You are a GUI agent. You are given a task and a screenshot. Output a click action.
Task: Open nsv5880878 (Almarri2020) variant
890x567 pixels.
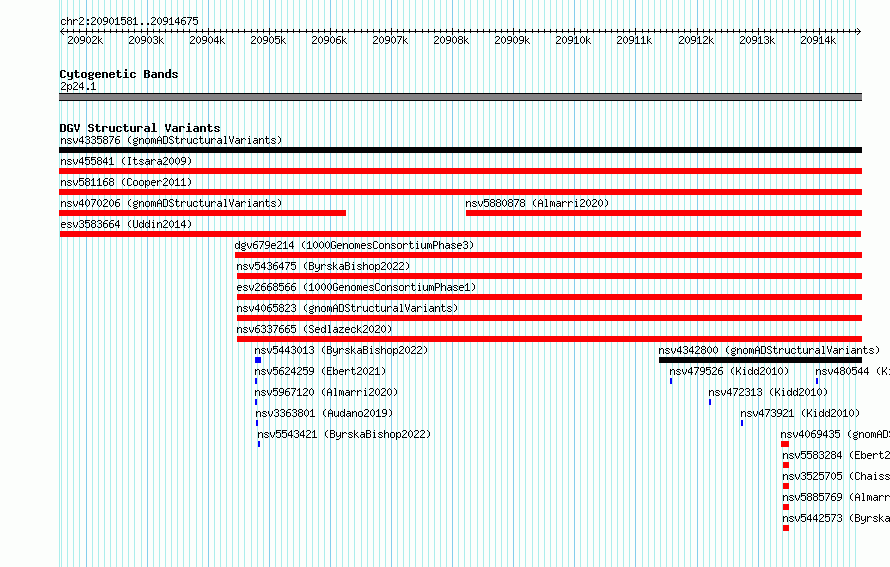tap(537, 203)
